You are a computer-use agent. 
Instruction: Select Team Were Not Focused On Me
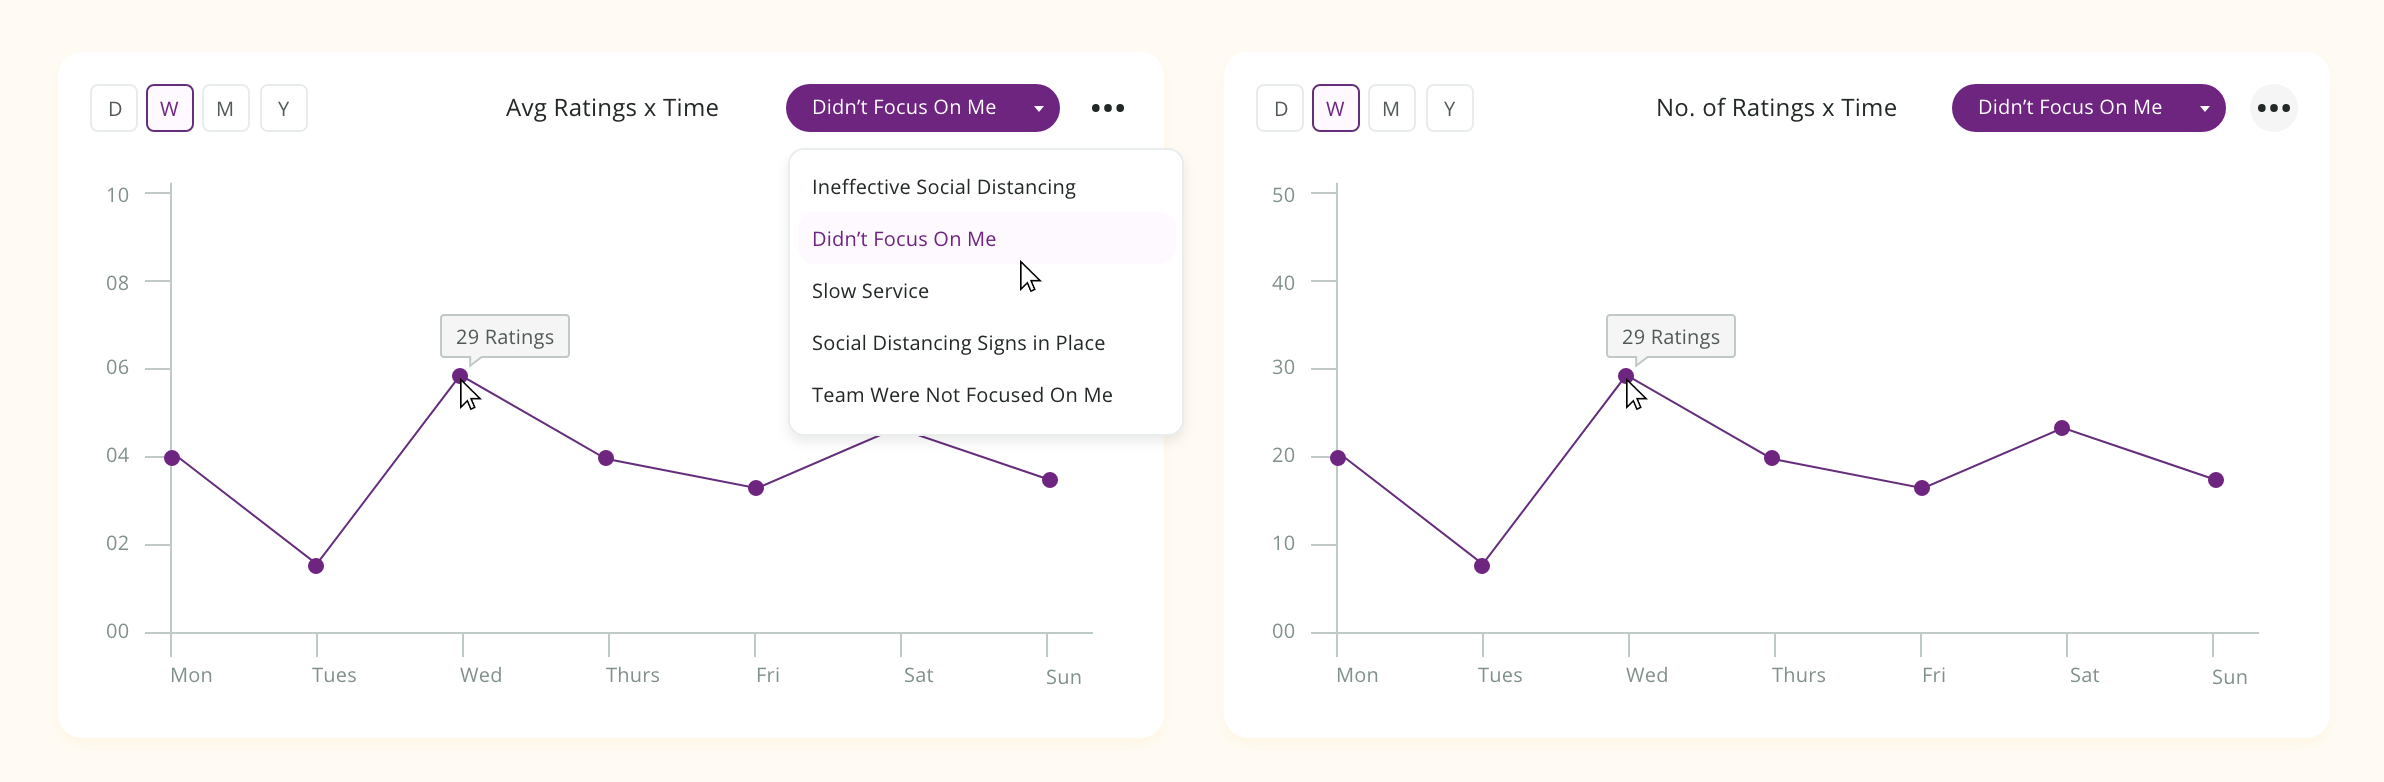tap(962, 395)
